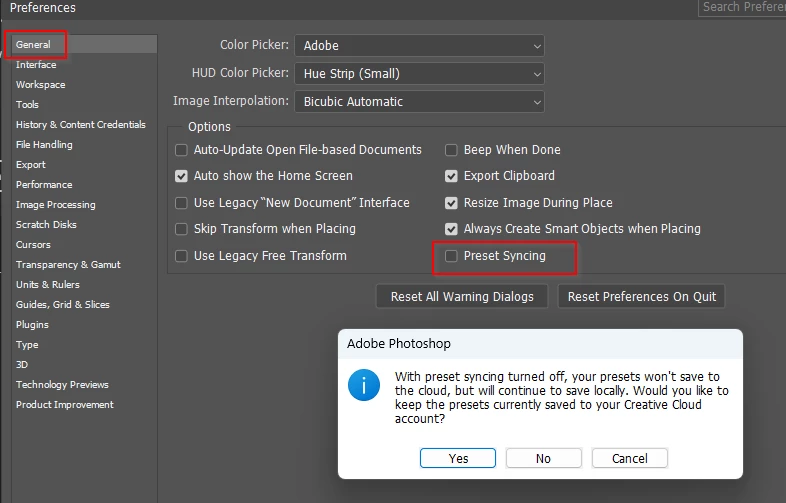Toggle Beep When Done checkbox
The height and width of the screenshot is (503, 786).
point(451,150)
